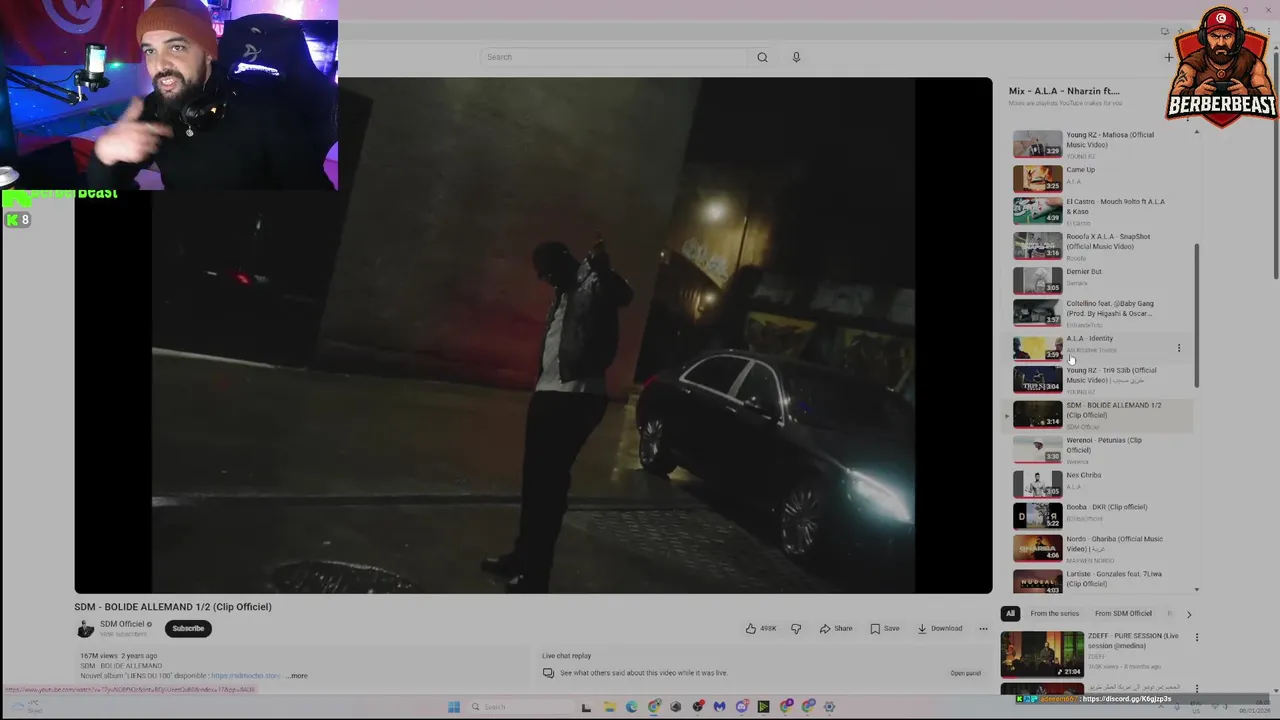The height and width of the screenshot is (720, 1280).
Task: Open the sdmocho.store link in description
Action: (245, 676)
